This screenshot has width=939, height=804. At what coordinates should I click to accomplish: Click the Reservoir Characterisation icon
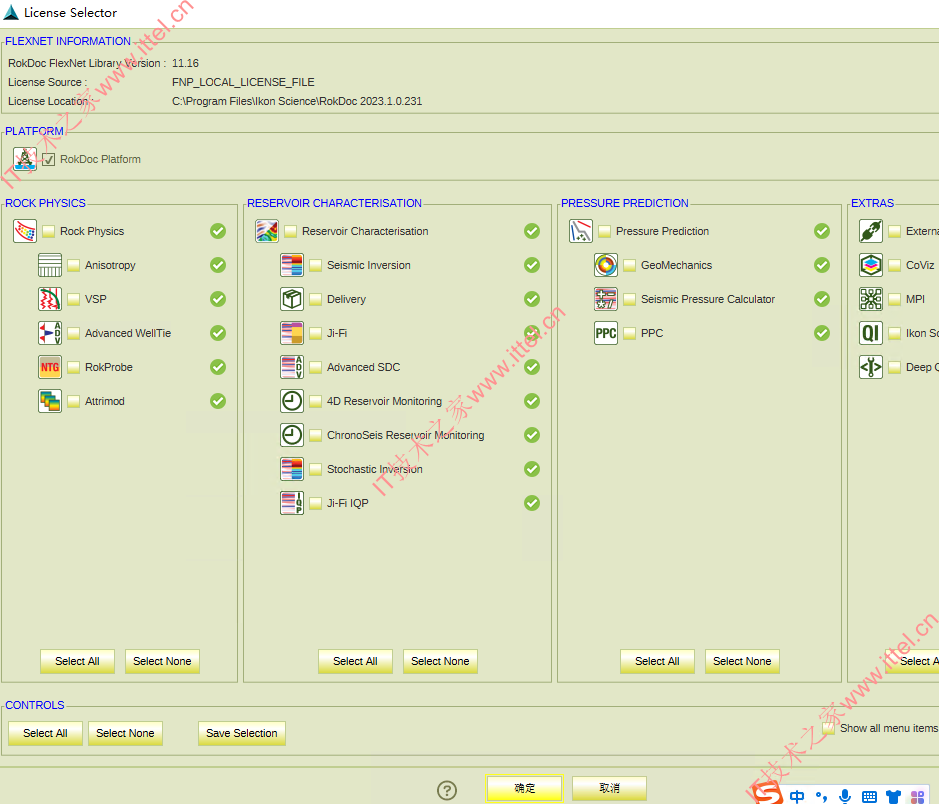(266, 231)
